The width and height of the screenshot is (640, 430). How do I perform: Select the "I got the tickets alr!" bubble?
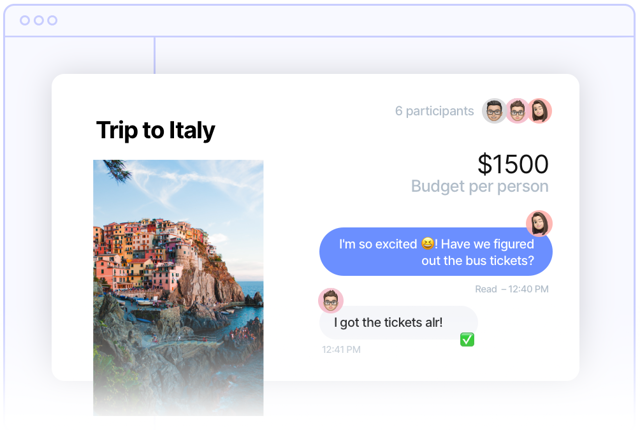click(398, 322)
